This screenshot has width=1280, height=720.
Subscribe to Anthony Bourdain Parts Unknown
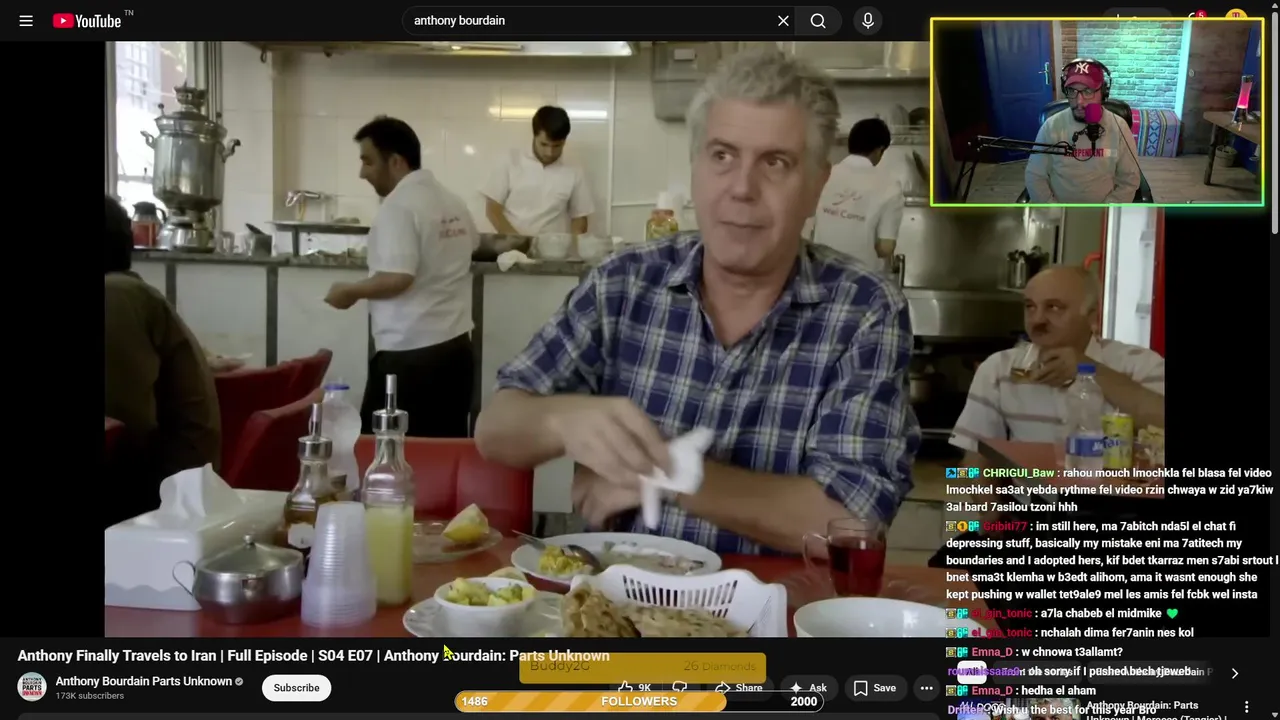tap(296, 688)
